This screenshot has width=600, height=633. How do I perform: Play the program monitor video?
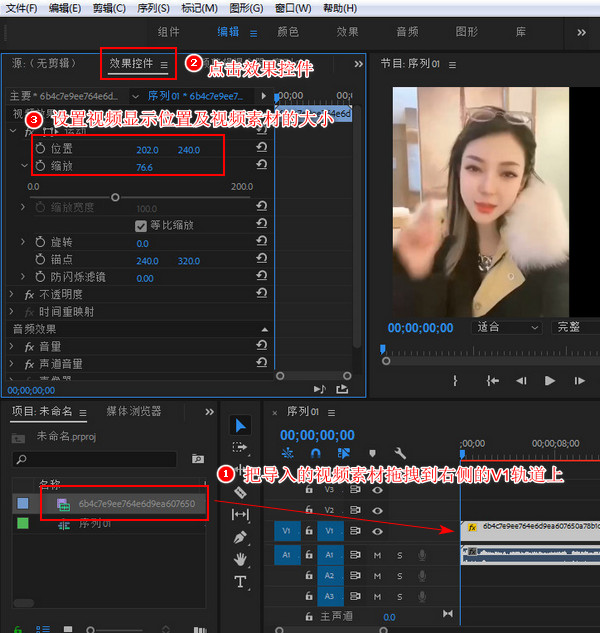550,381
